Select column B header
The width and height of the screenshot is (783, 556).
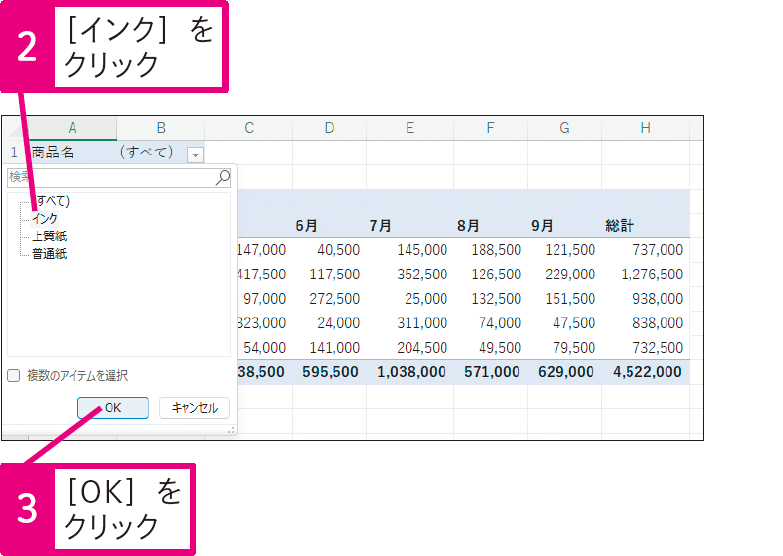pyautogui.click(x=160, y=128)
